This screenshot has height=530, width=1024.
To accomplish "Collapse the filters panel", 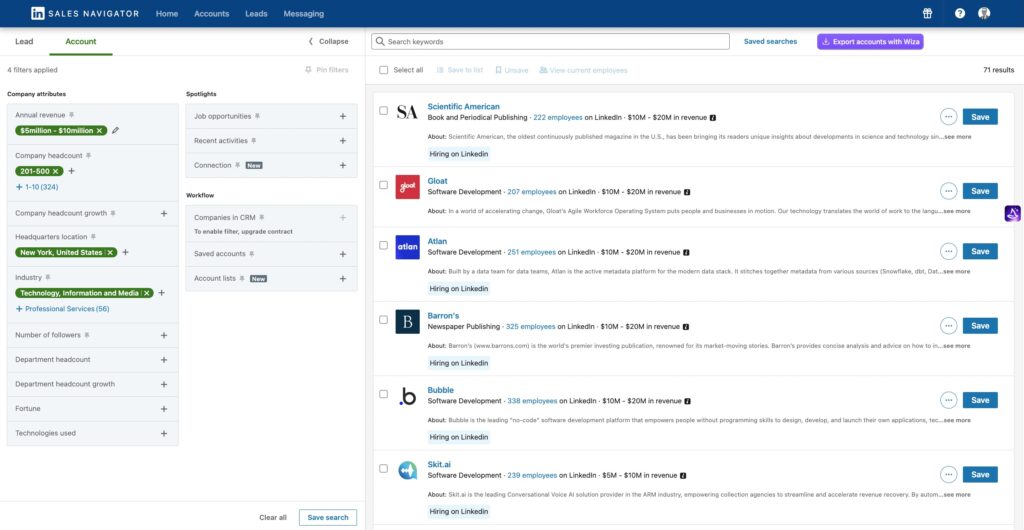I will (x=328, y=41).
